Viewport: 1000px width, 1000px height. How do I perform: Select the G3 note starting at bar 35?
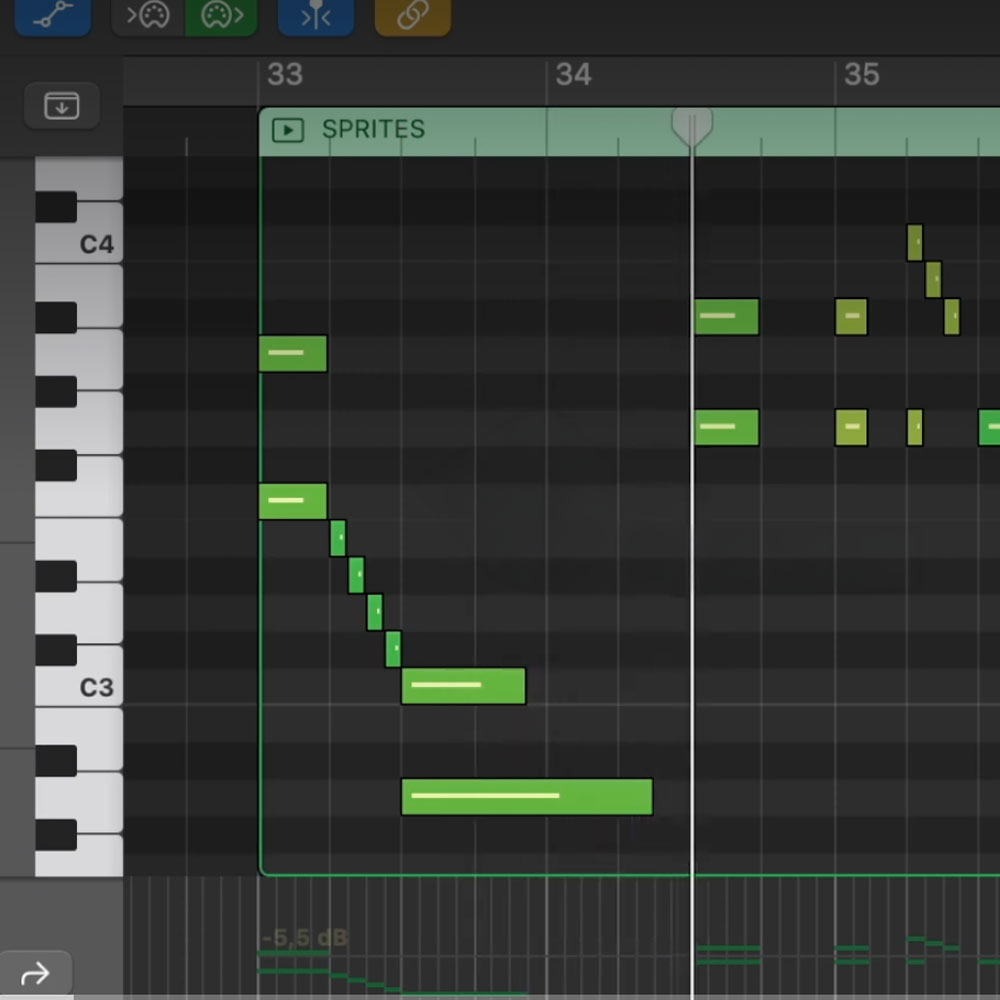[x=851, y=427]
